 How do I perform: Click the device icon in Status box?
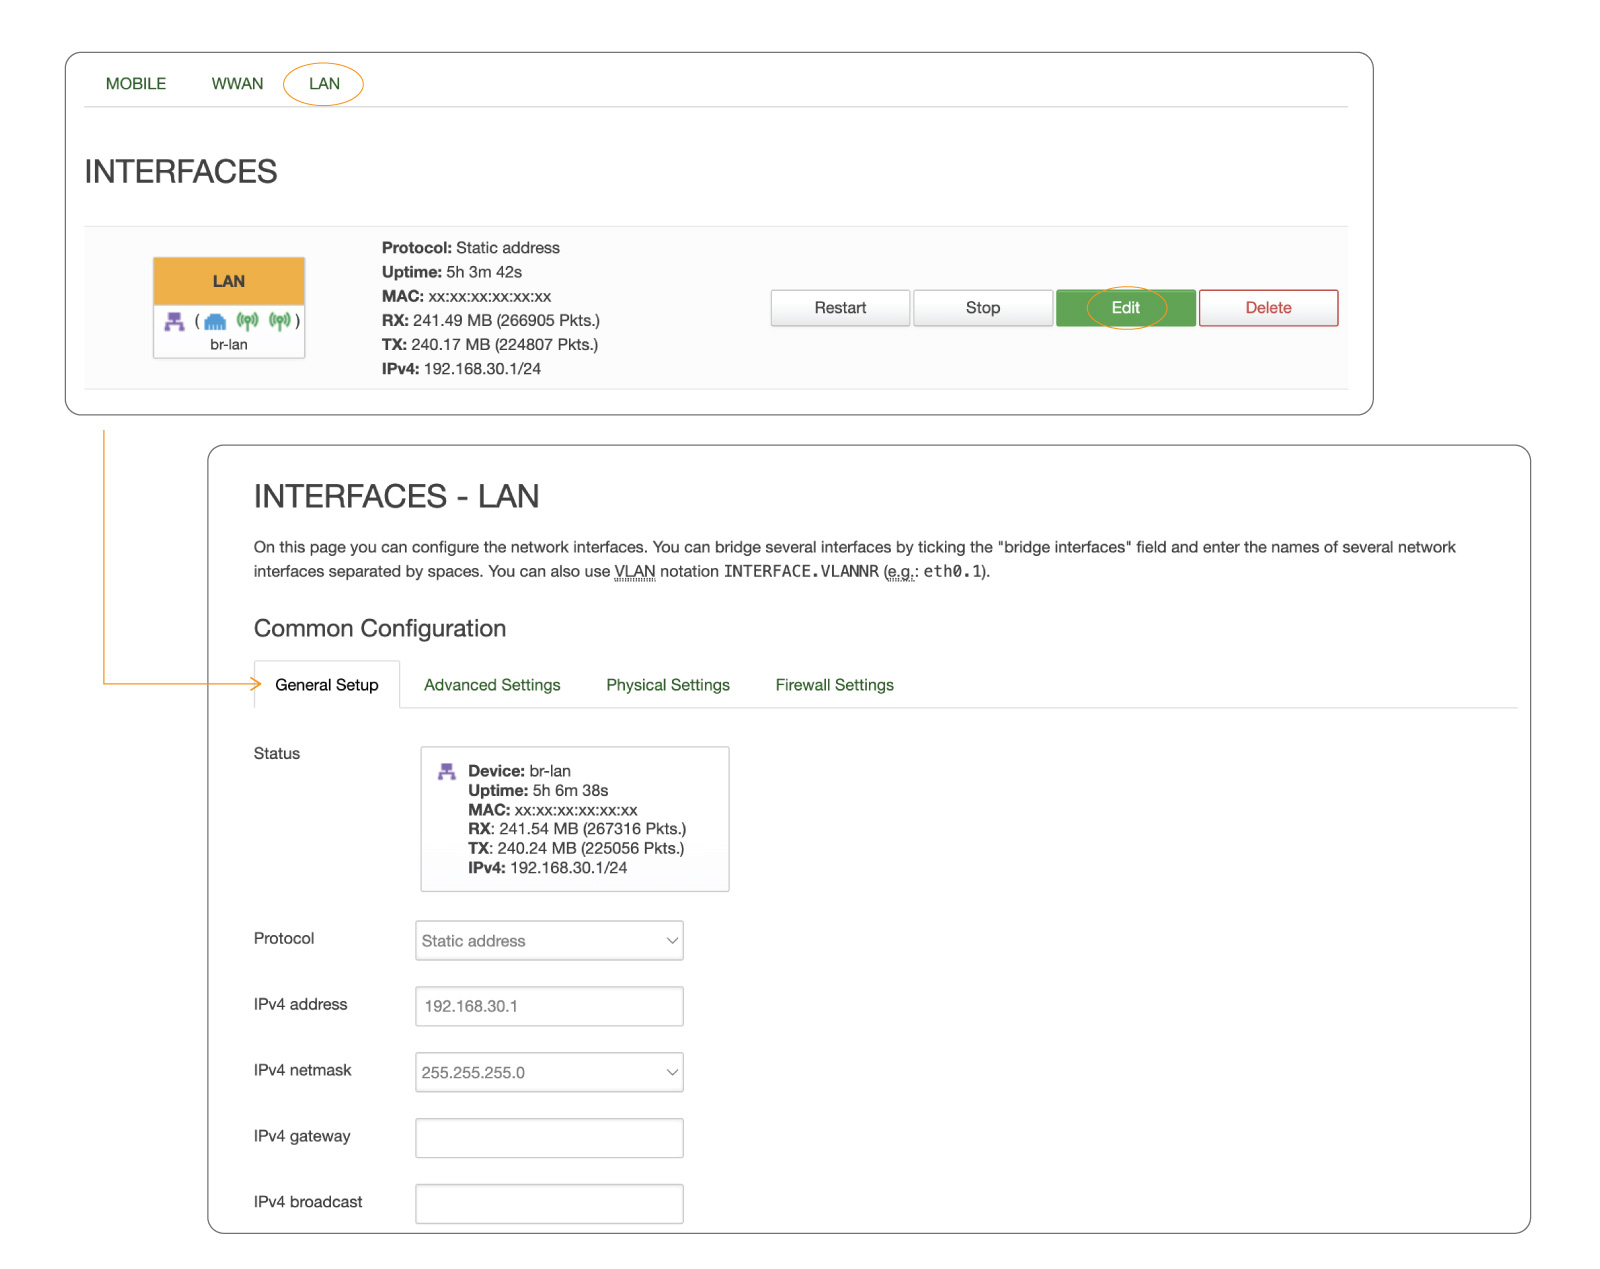pyautogui.click(x=447, y=772)
